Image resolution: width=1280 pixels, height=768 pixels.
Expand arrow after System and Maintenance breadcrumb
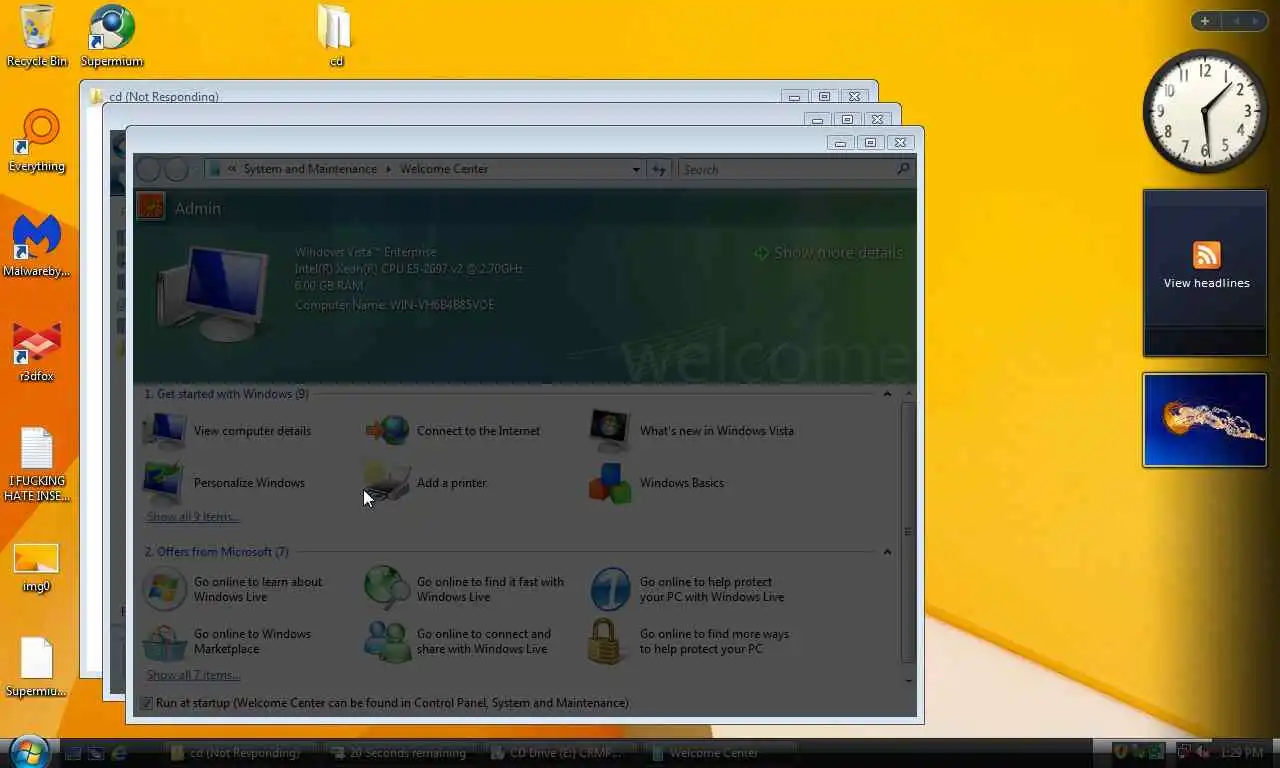tap(389, 169)
